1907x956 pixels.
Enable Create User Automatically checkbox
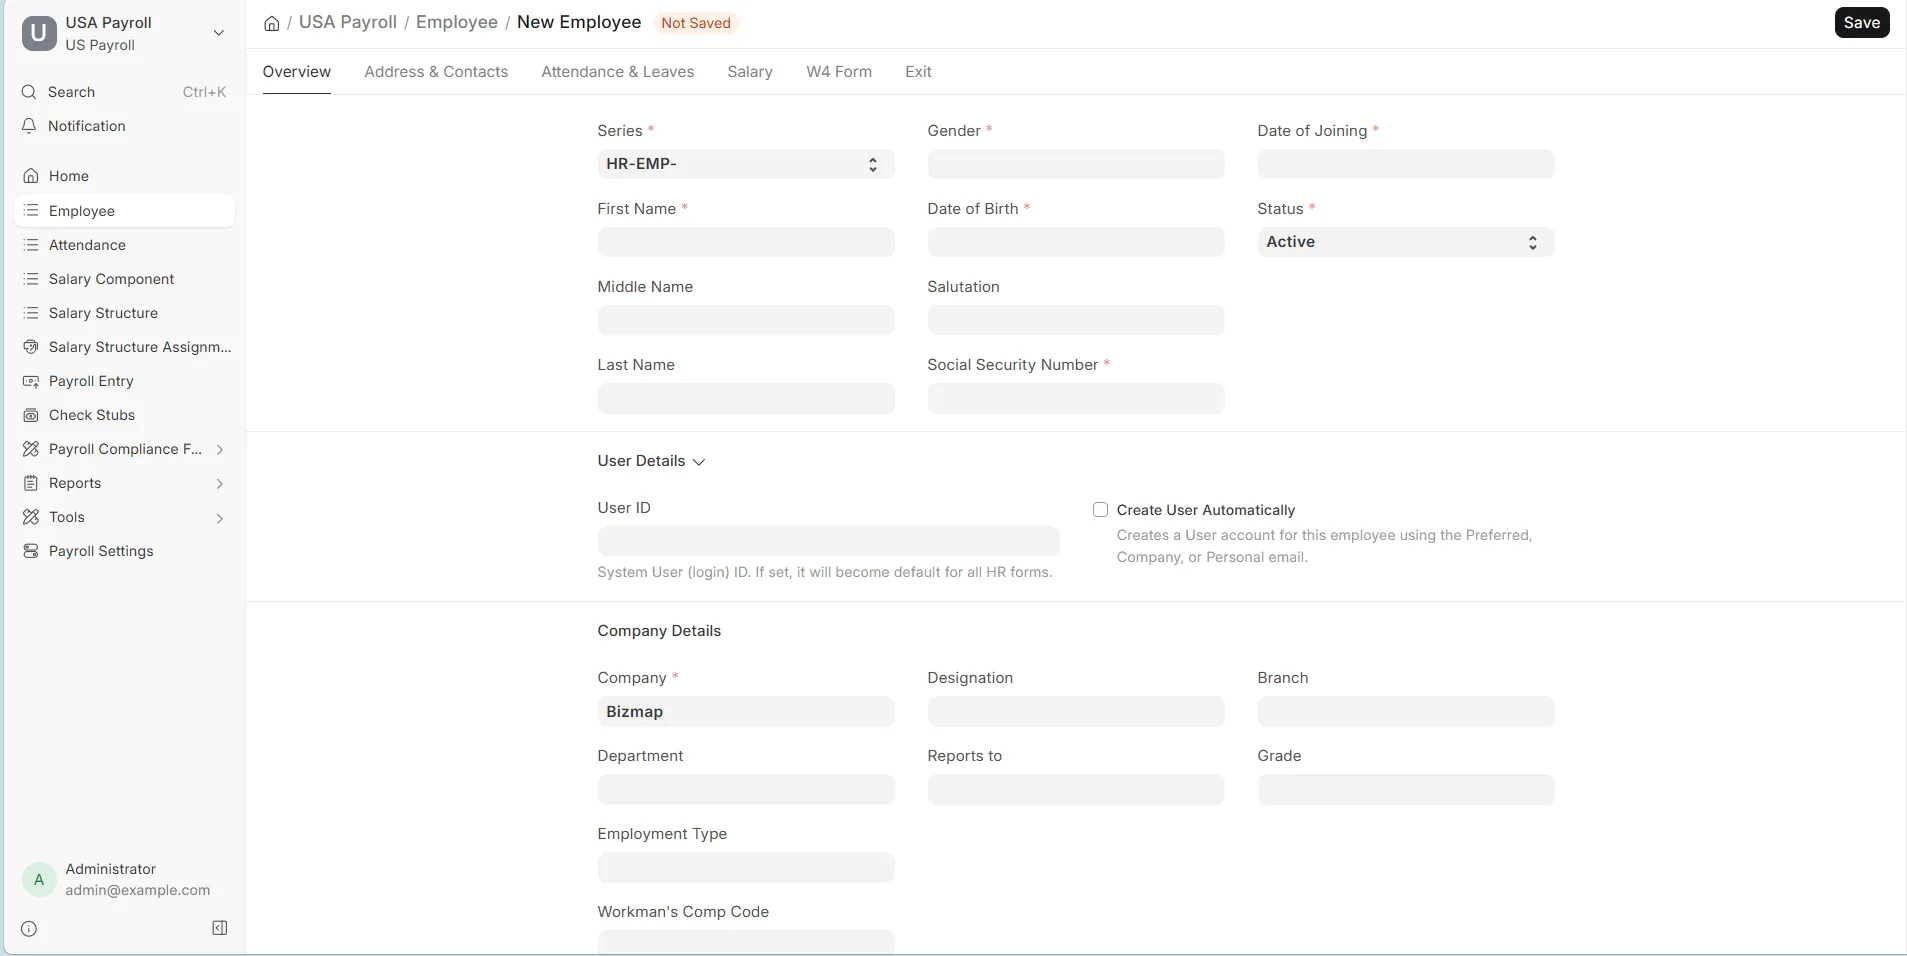point(1100,510)
